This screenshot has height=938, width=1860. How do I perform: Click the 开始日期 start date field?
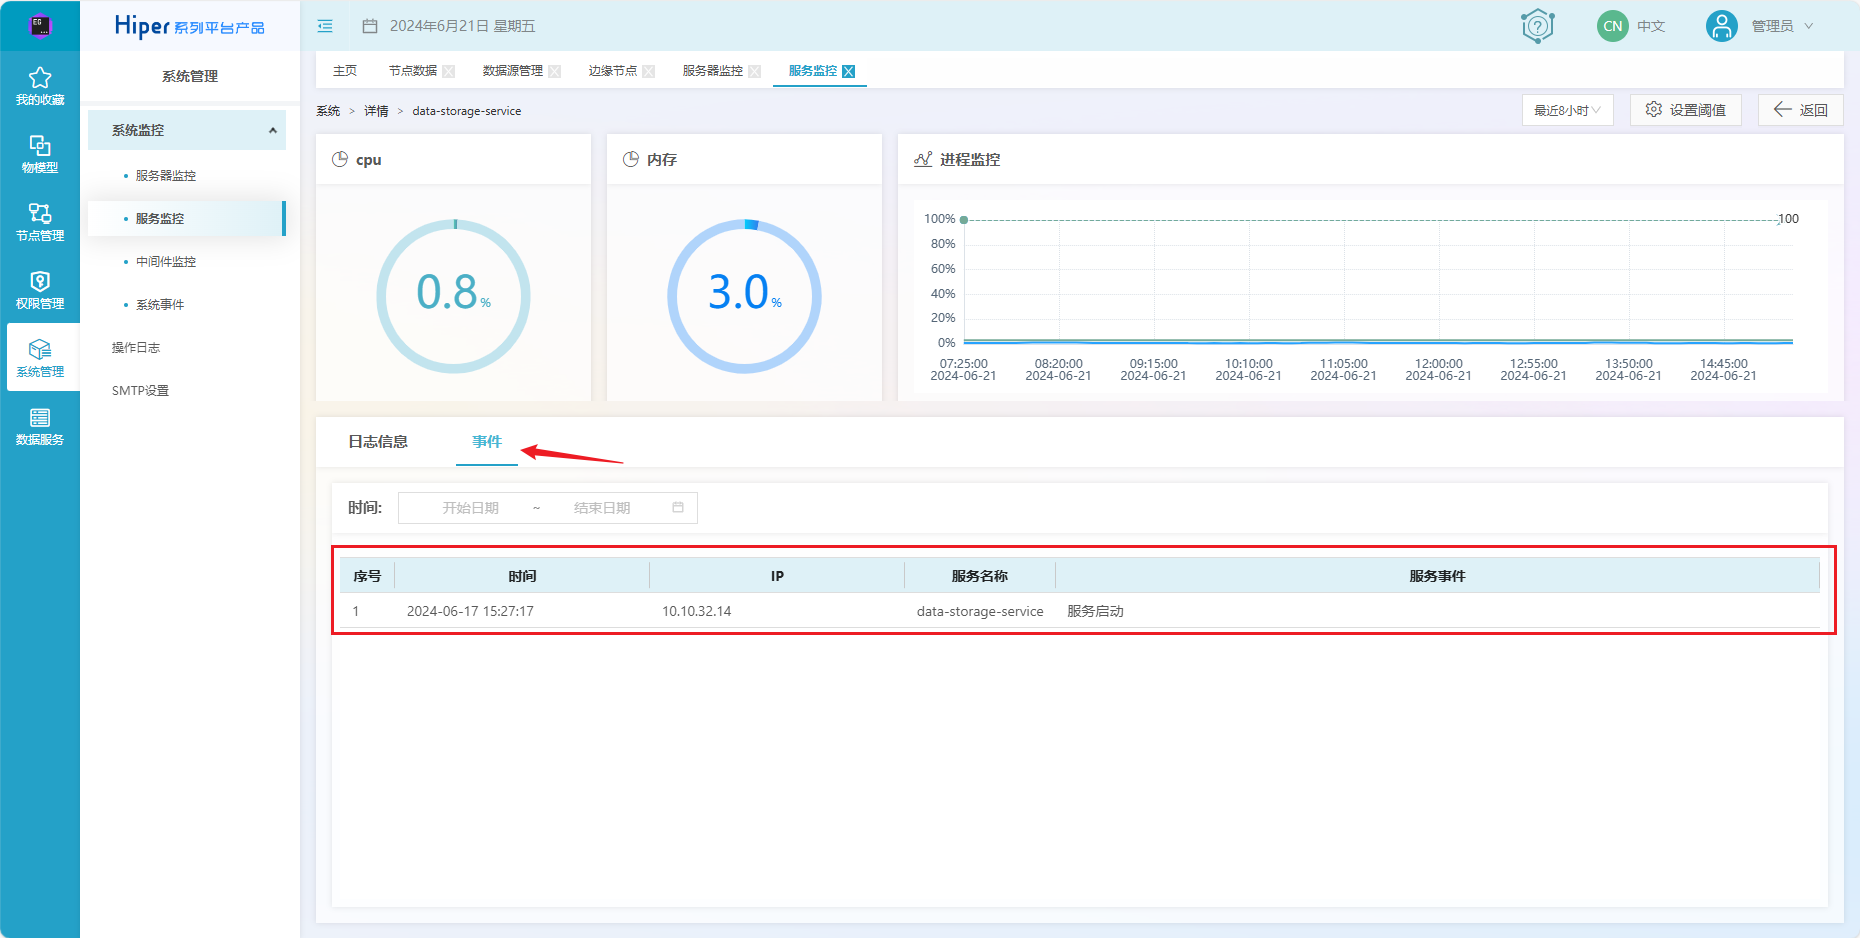(471, 508)
